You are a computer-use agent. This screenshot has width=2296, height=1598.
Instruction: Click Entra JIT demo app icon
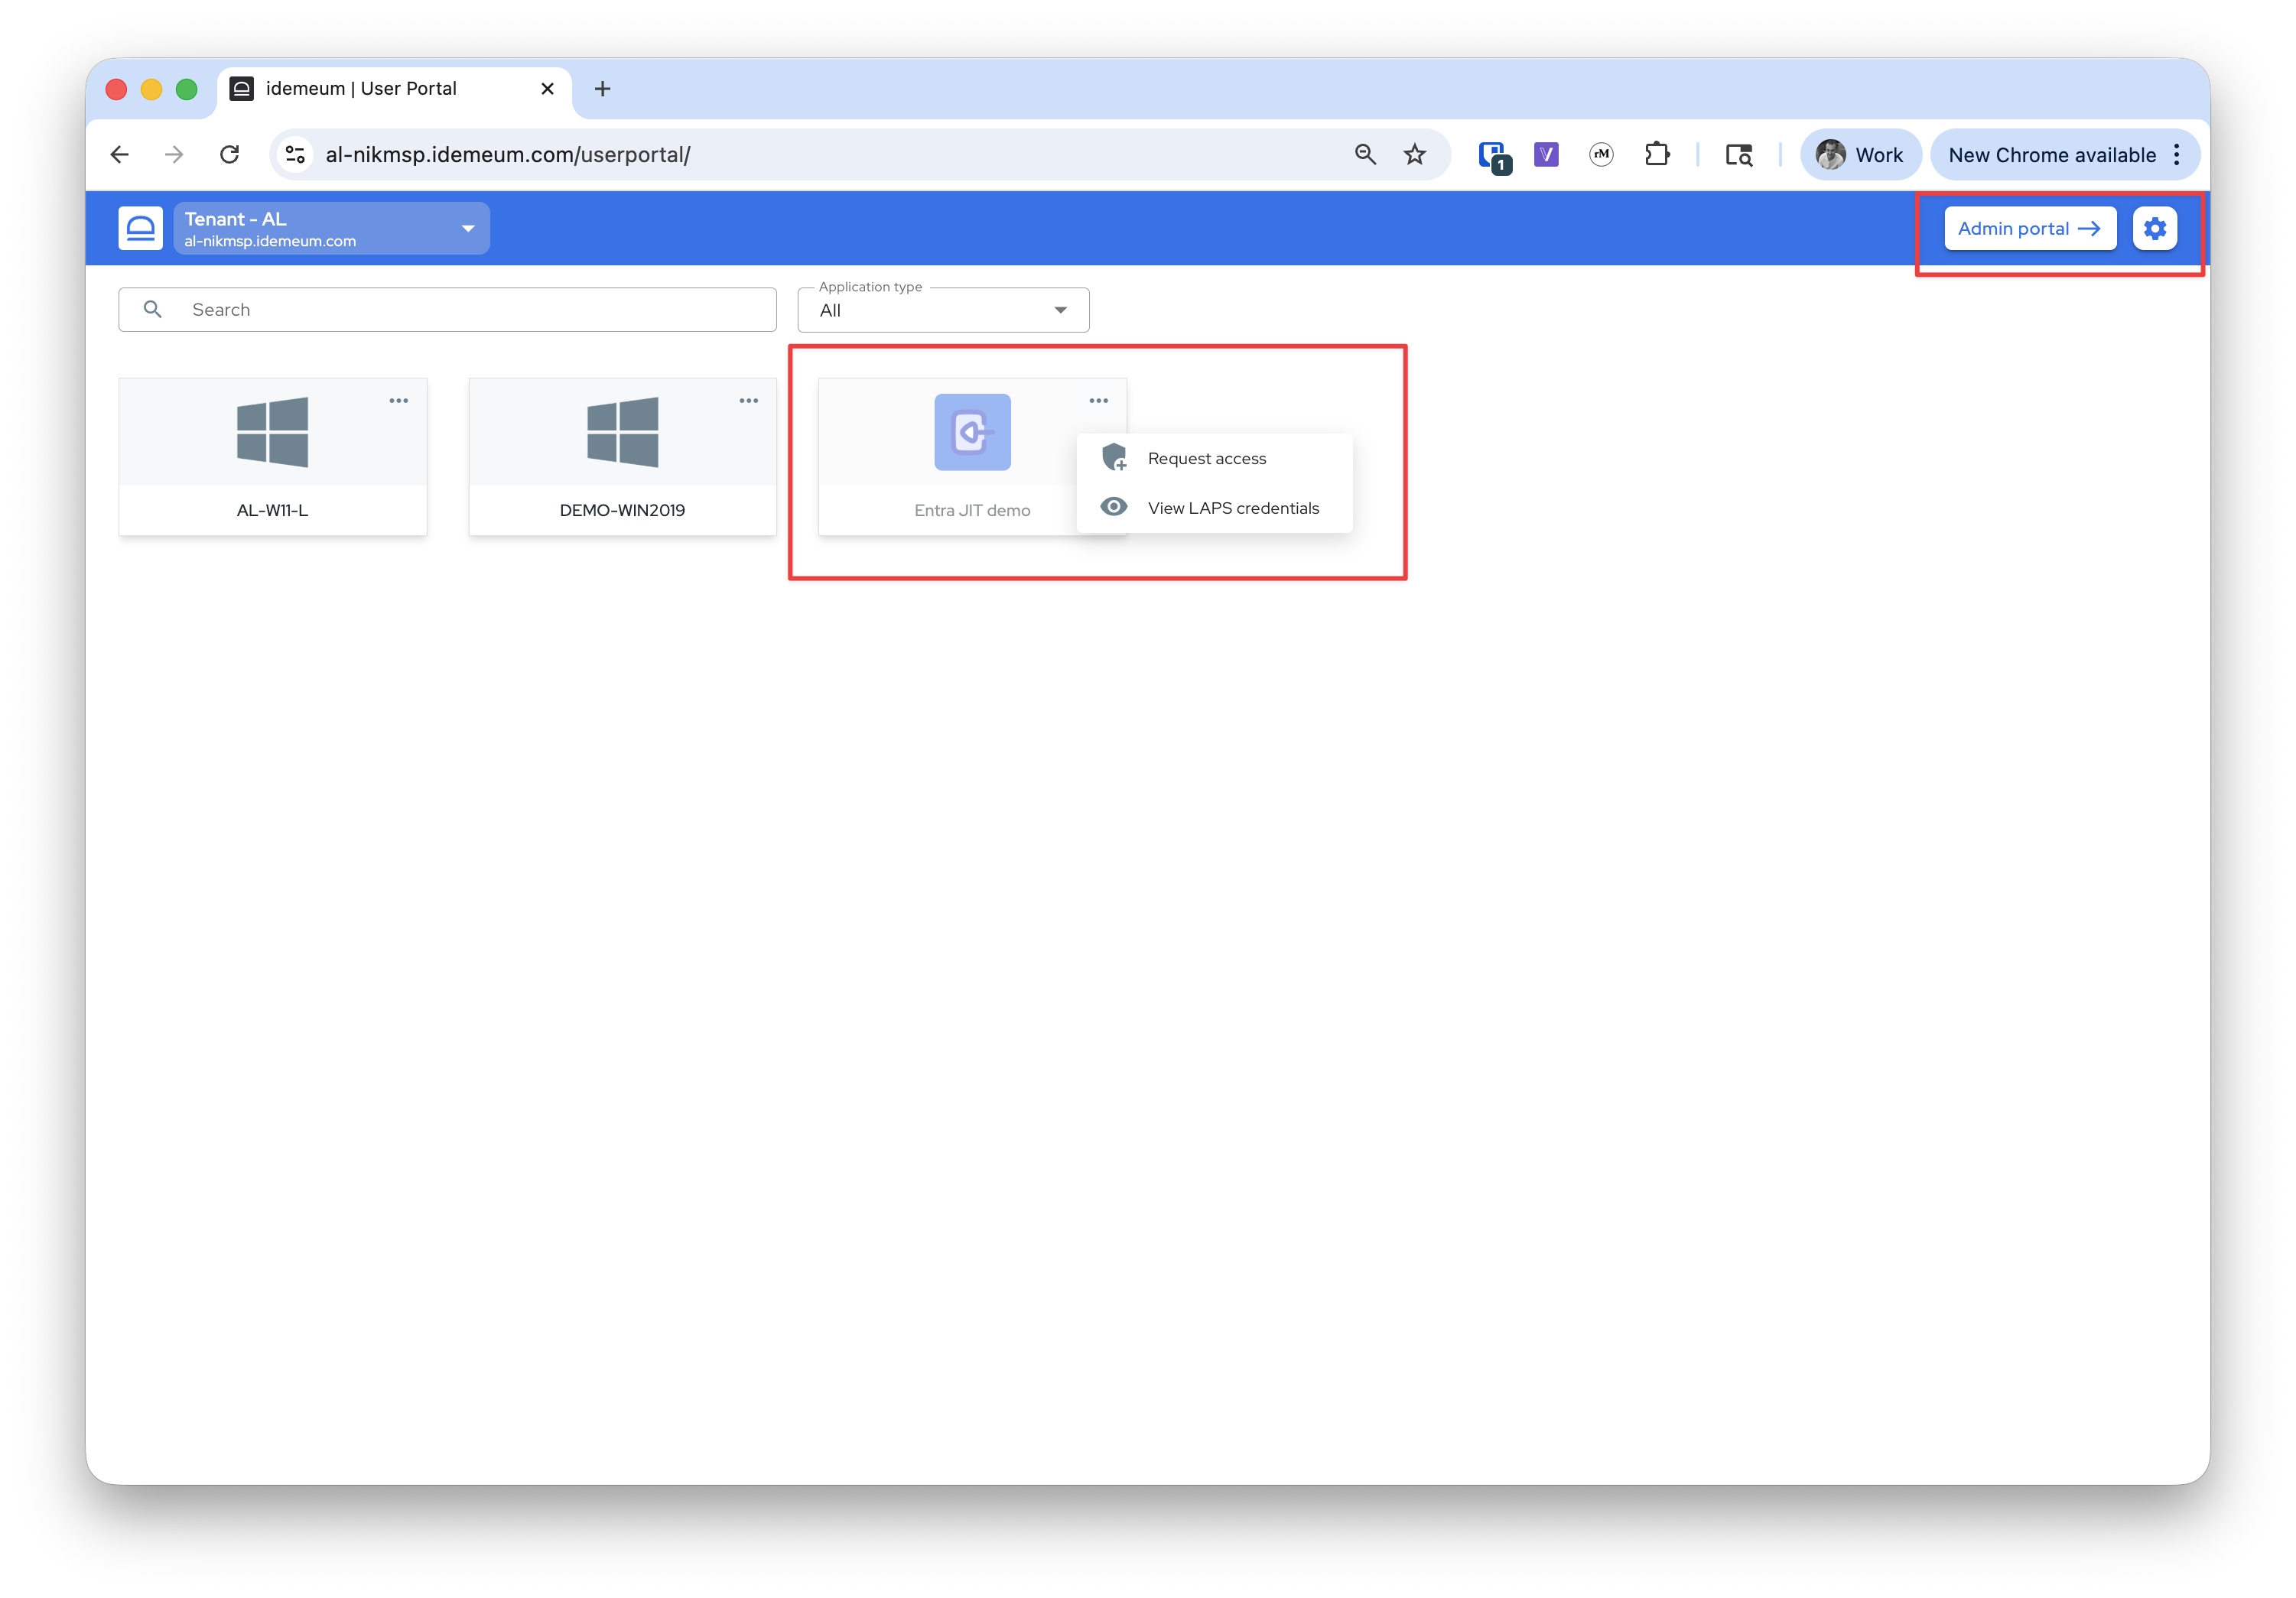point(972,432)
